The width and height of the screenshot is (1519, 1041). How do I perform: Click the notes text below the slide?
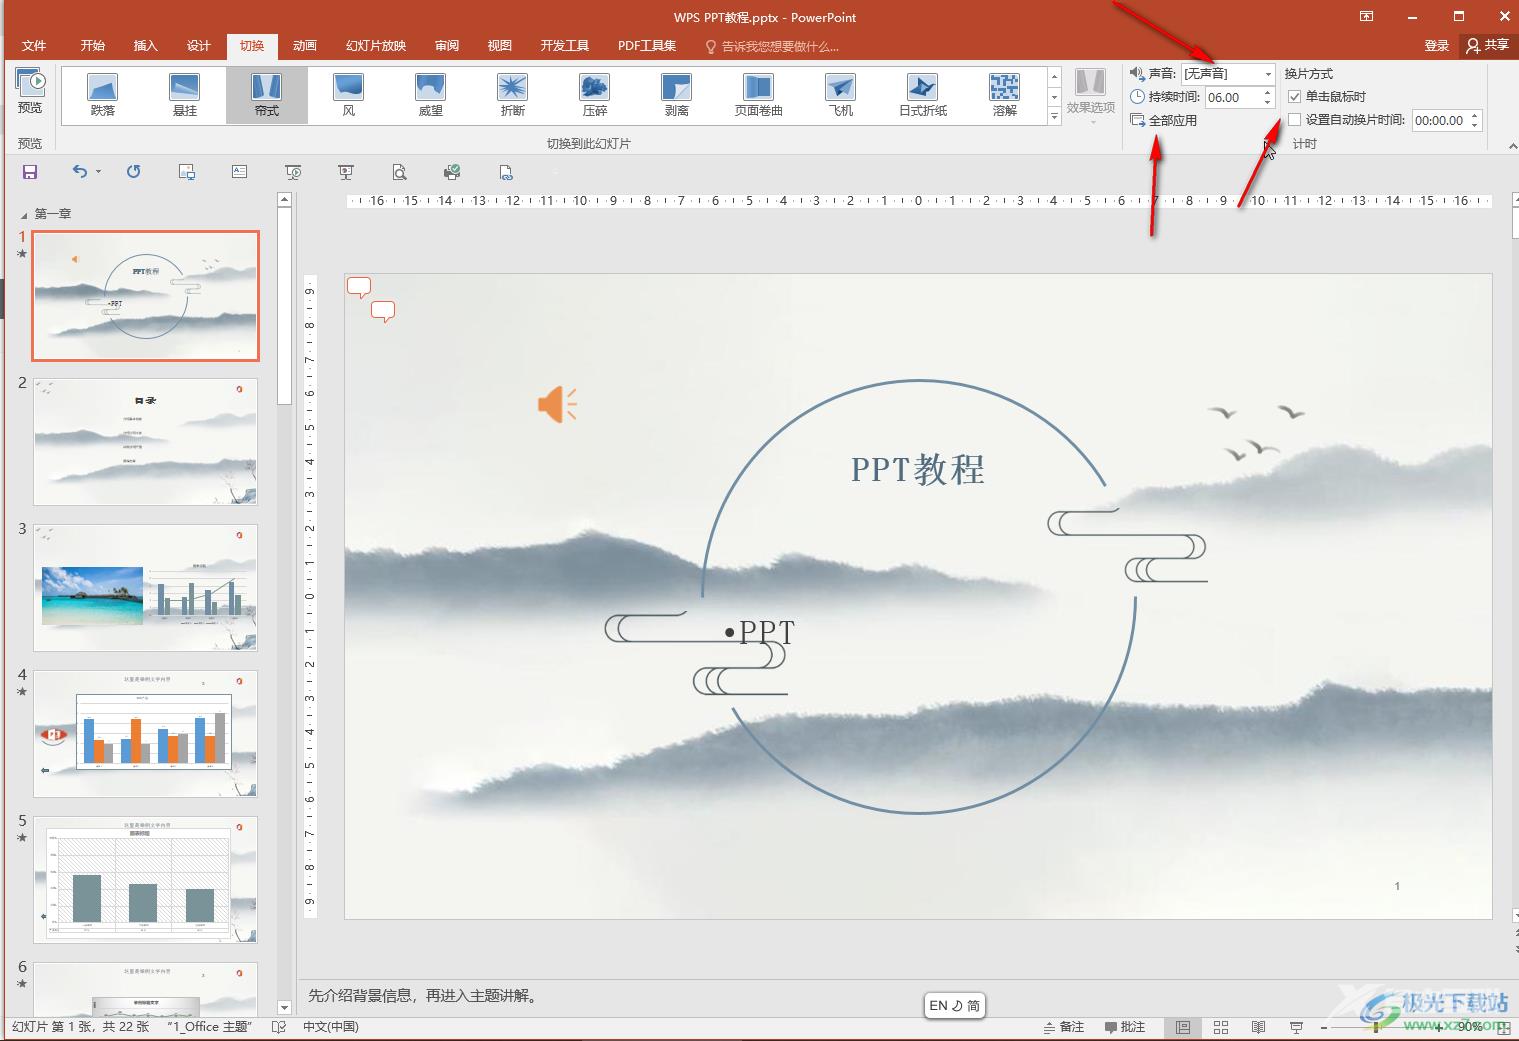coord(425,996)
